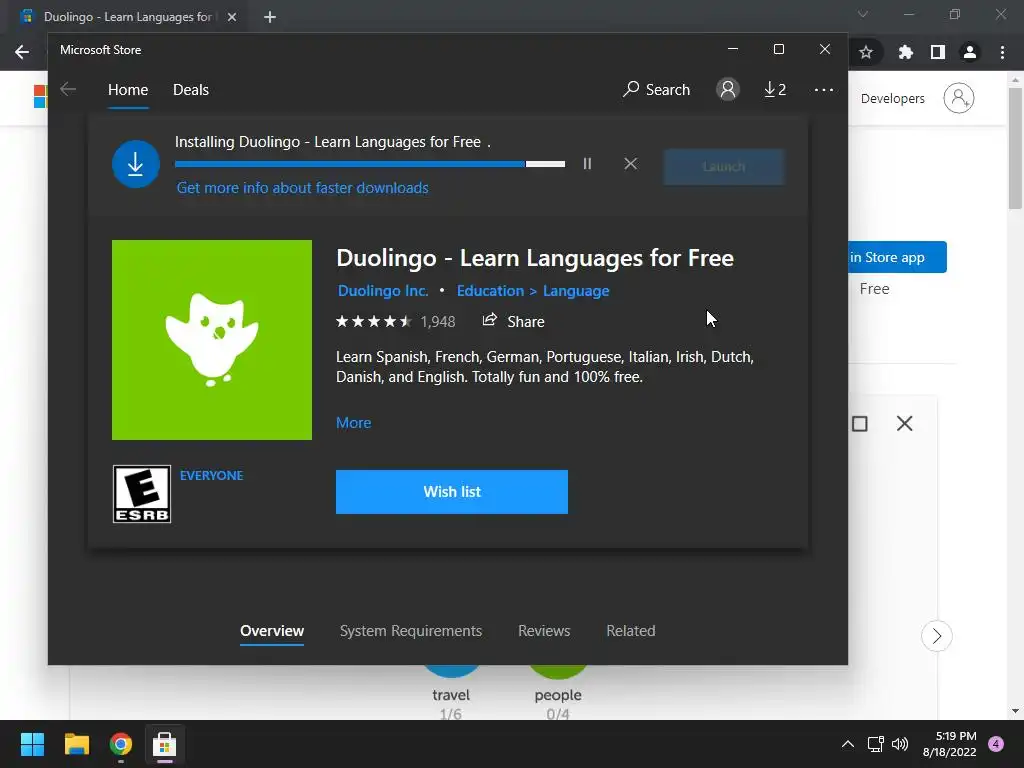Click Chrome back navigation arrow

[x=22, y=52]
